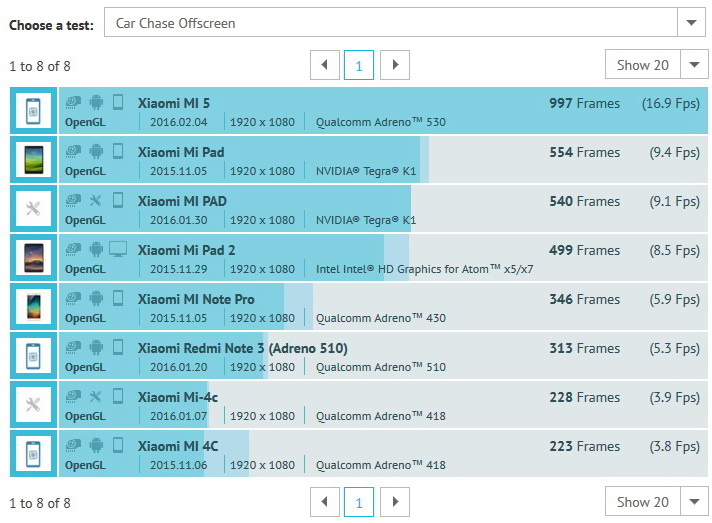Click phone icon in Xiaomi MI 4C row
The image size is (712, 523).
point(118,445)
